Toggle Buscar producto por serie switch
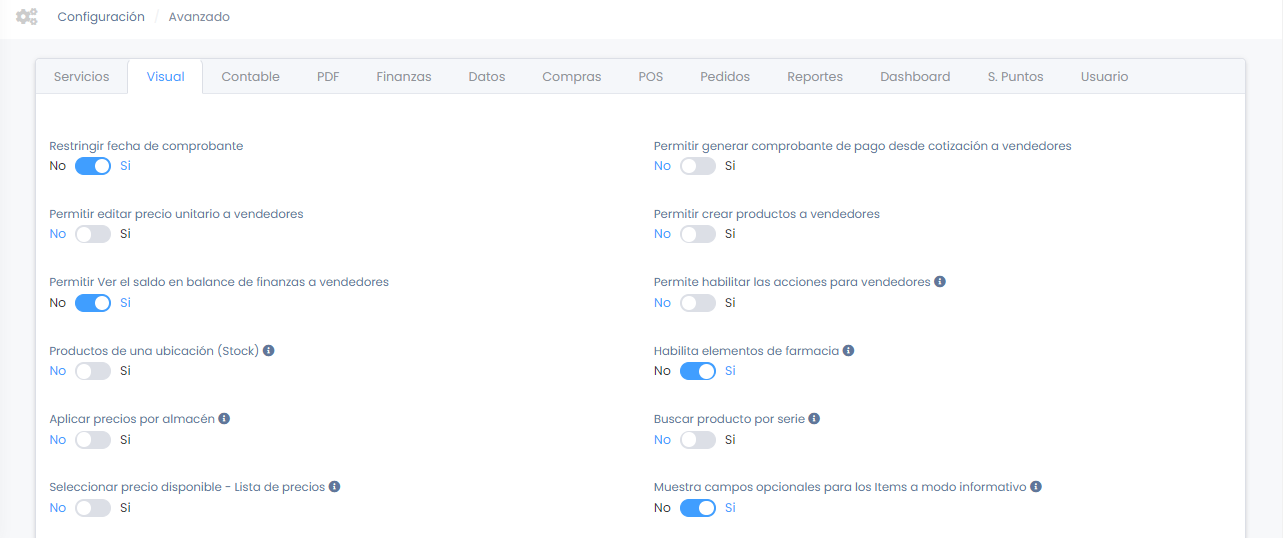Image resolution: width=1283 pixels, height=538 pixels. [697, 440]
